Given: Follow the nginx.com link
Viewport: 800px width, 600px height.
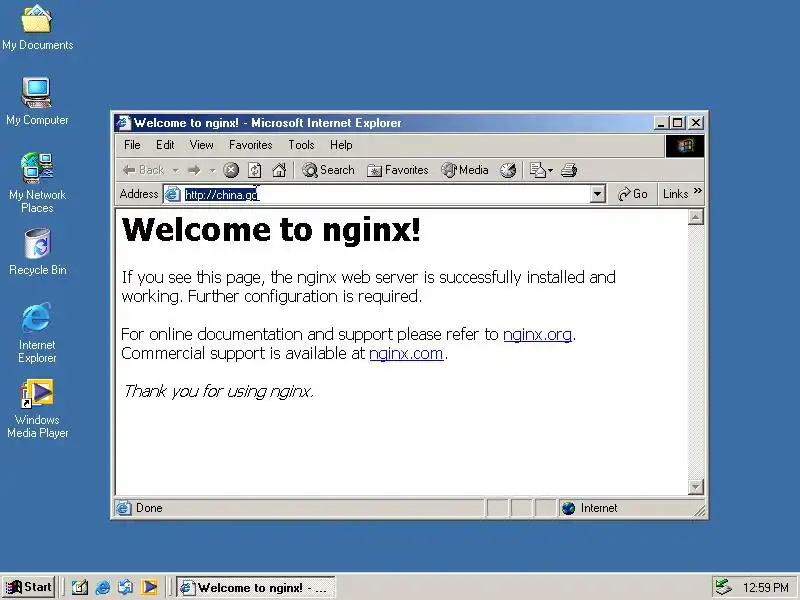Looking at the screenshot, I should coord(406,353).
